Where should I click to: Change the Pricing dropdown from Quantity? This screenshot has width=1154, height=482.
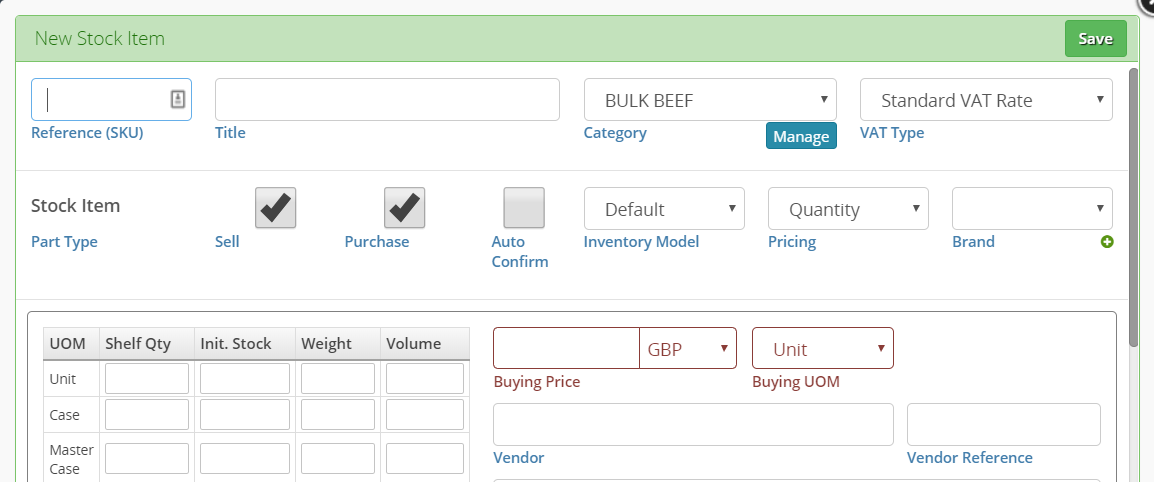[x=848, y=209]
